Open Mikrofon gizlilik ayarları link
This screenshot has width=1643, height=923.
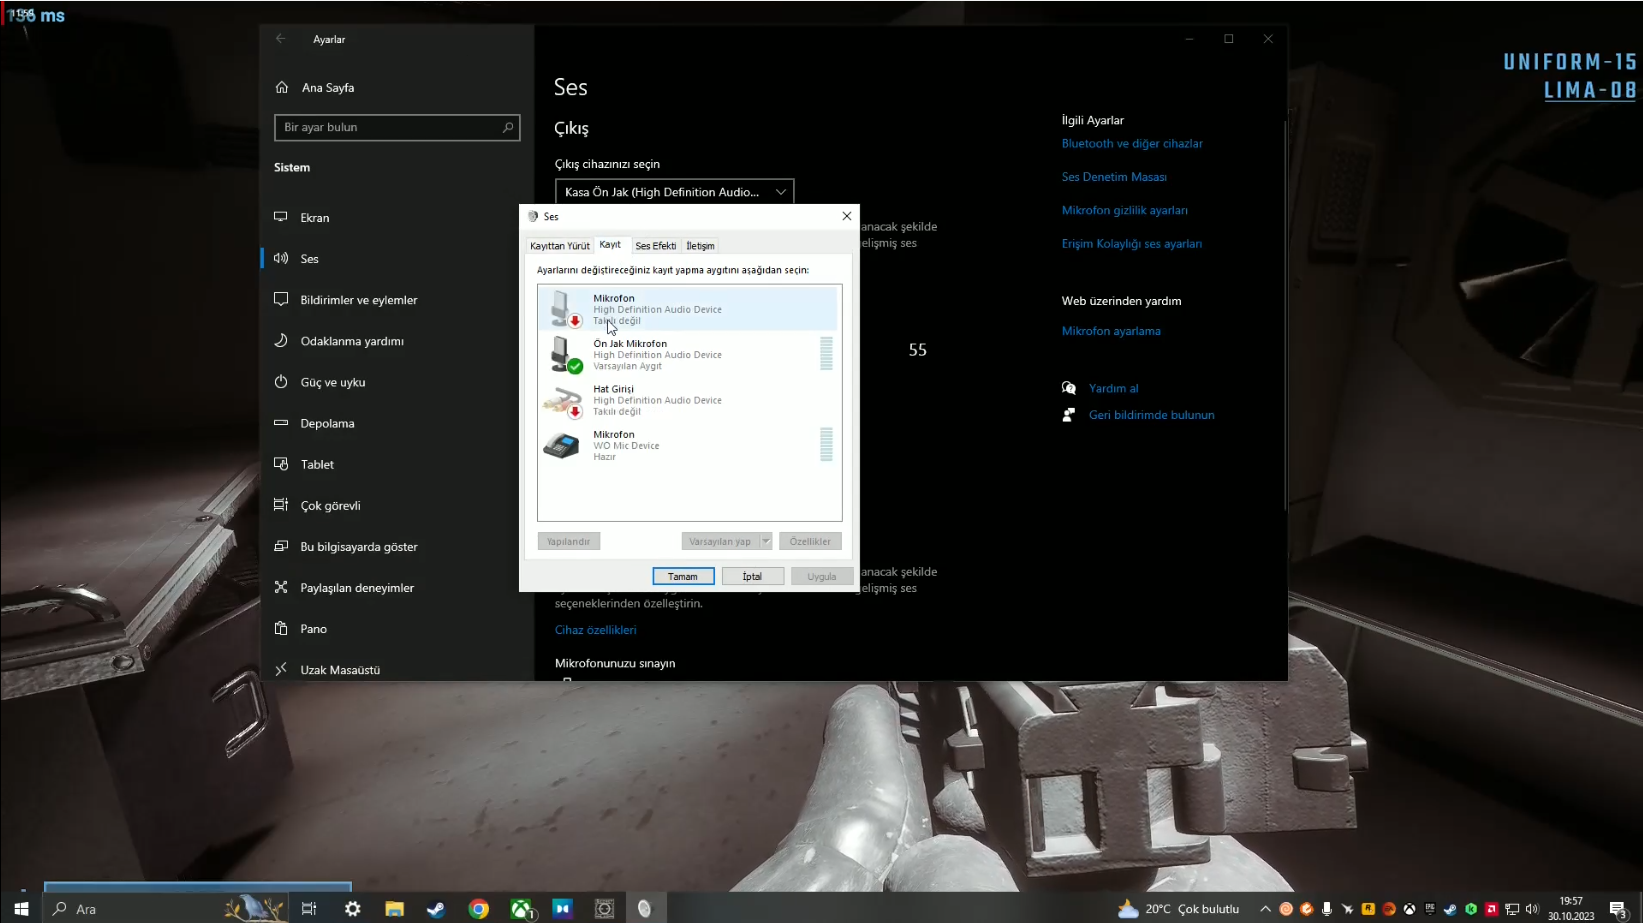1125,210
